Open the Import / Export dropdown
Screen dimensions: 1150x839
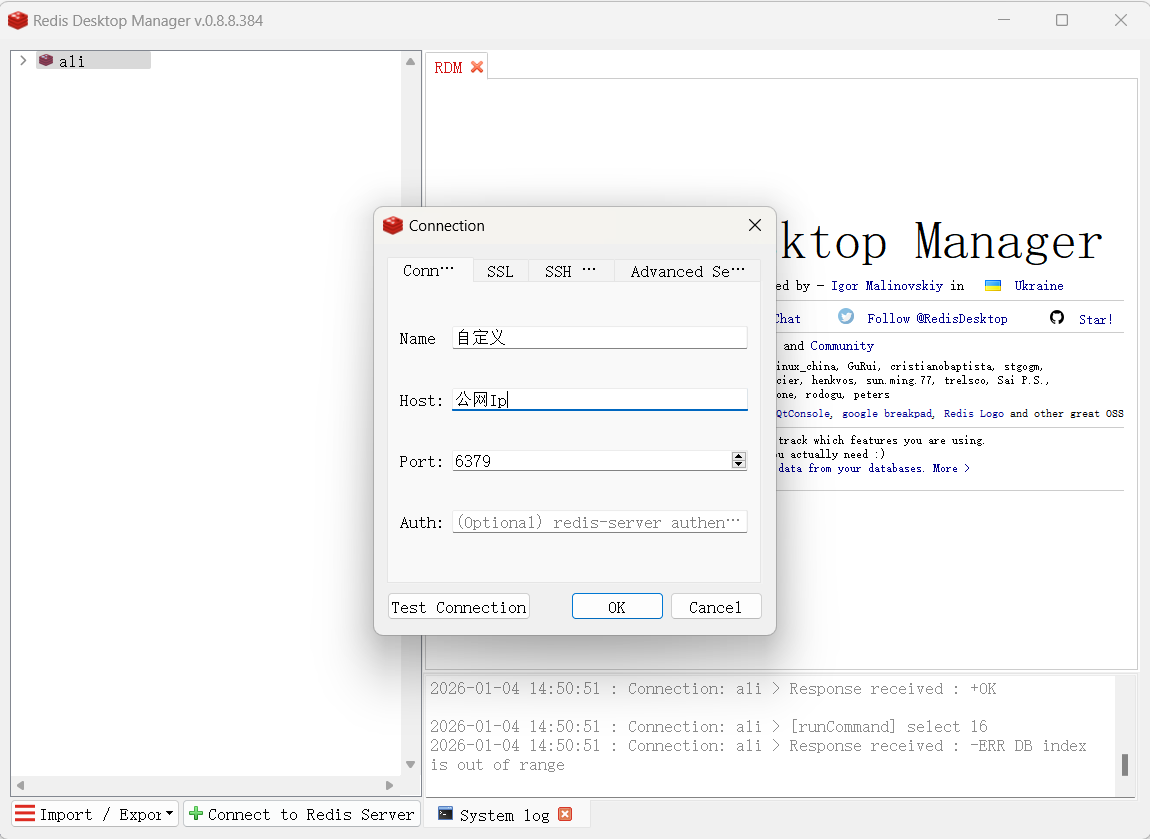[95, 814]
